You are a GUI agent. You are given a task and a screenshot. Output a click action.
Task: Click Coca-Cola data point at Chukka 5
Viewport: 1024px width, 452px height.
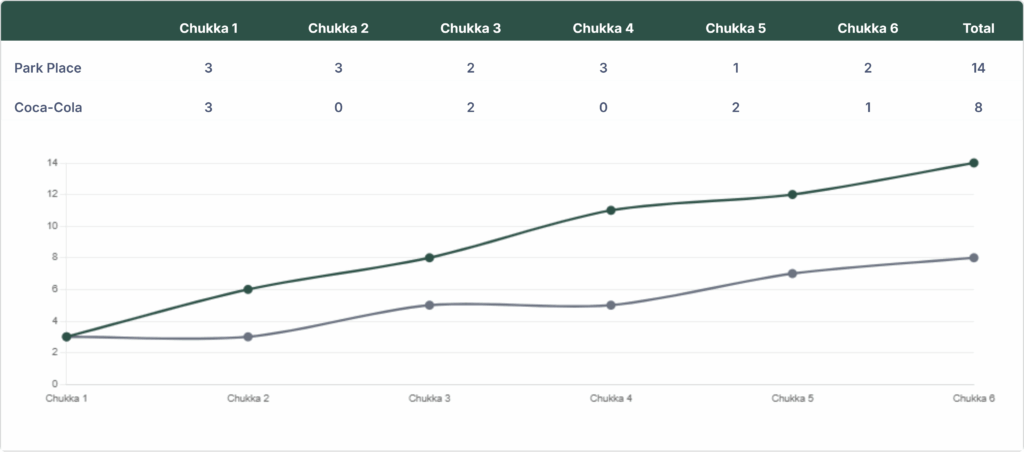point(792,273)
